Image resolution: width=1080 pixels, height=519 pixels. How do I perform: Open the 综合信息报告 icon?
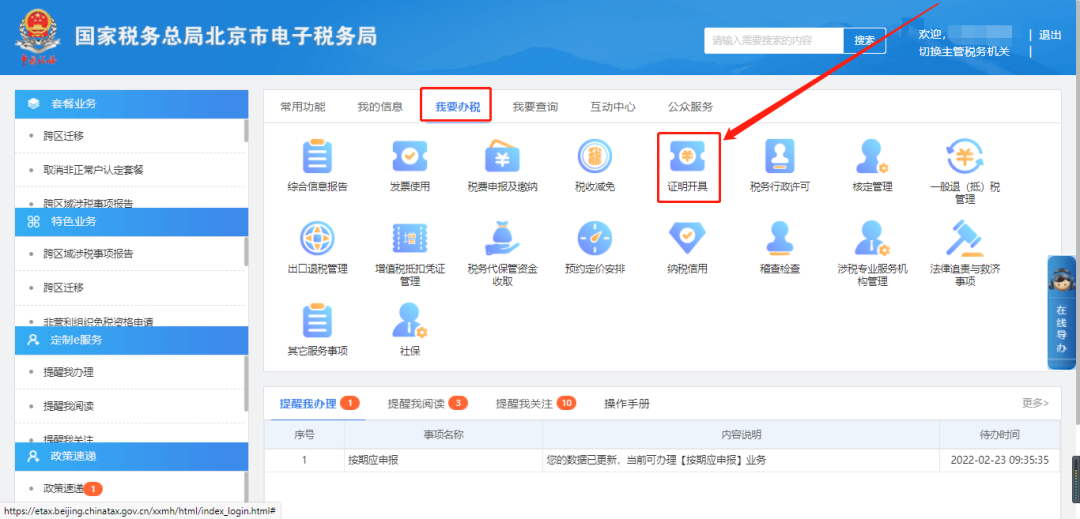318,156
